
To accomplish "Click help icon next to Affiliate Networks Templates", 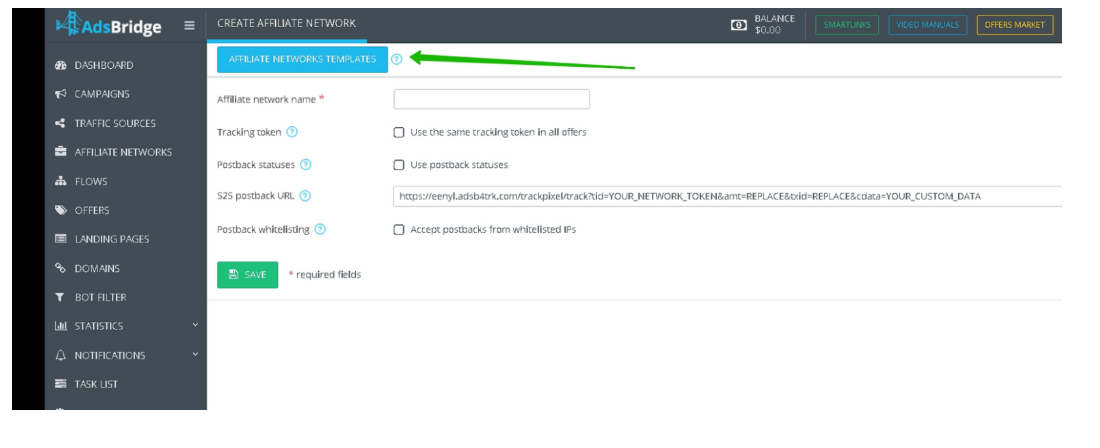I will 397,59.
